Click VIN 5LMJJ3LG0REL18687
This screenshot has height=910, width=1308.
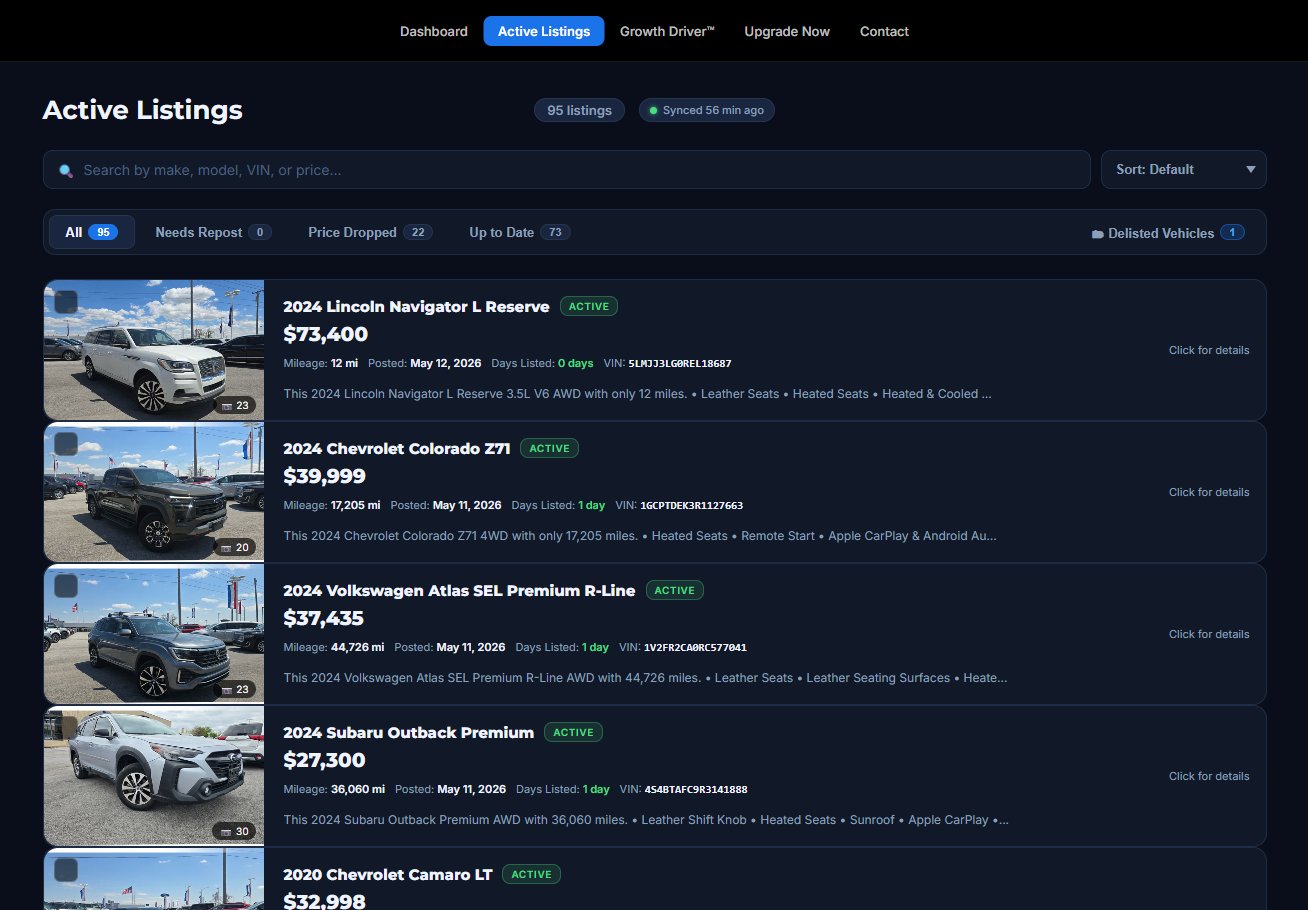(680, 363)
